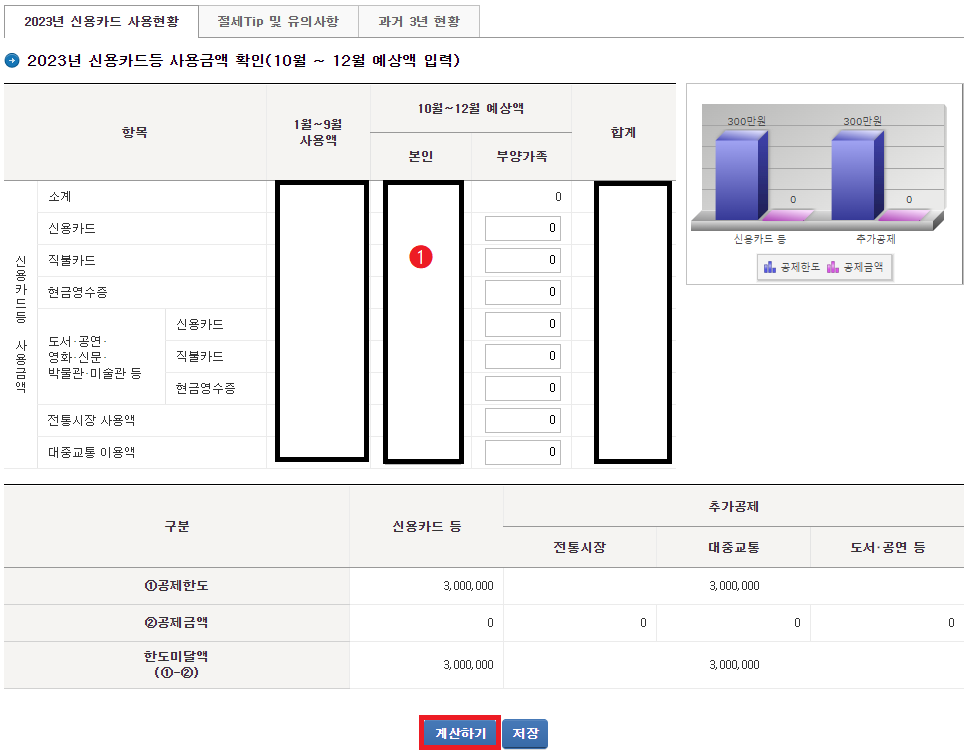Click the 부양가족 column header
968x756 pixels.
pos(522,157)
